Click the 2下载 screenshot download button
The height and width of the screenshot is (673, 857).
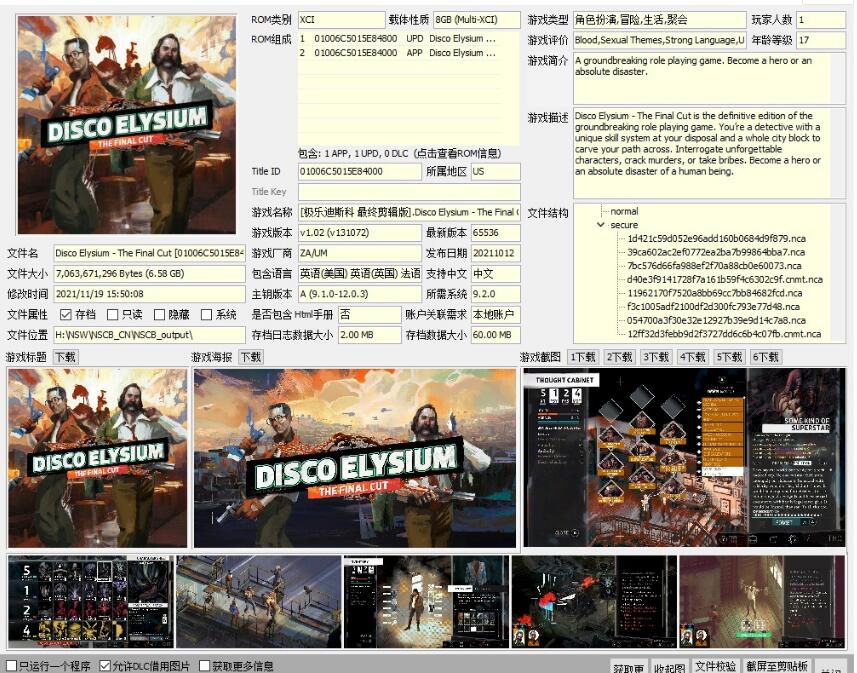(x=619, y=357)
